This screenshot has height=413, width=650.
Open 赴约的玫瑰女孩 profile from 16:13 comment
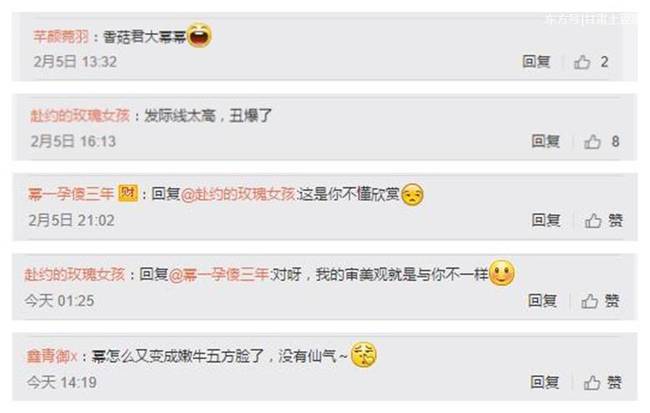click(80, 116)
